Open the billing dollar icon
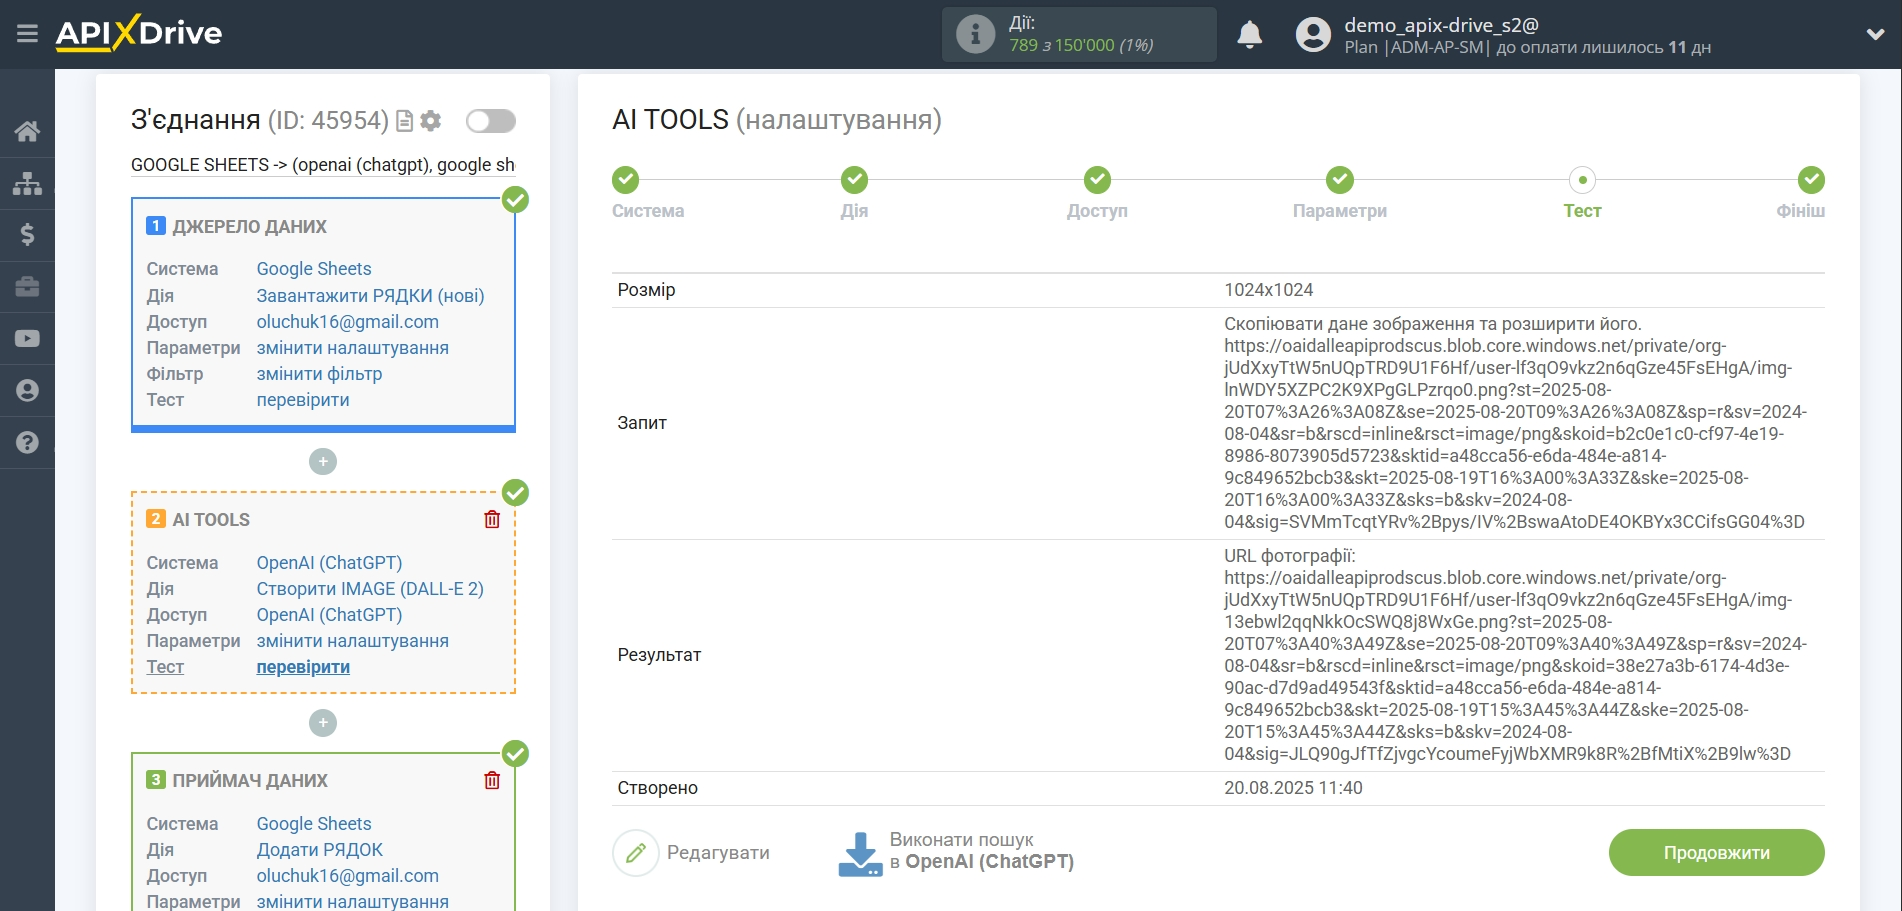 tap(27, 235)
